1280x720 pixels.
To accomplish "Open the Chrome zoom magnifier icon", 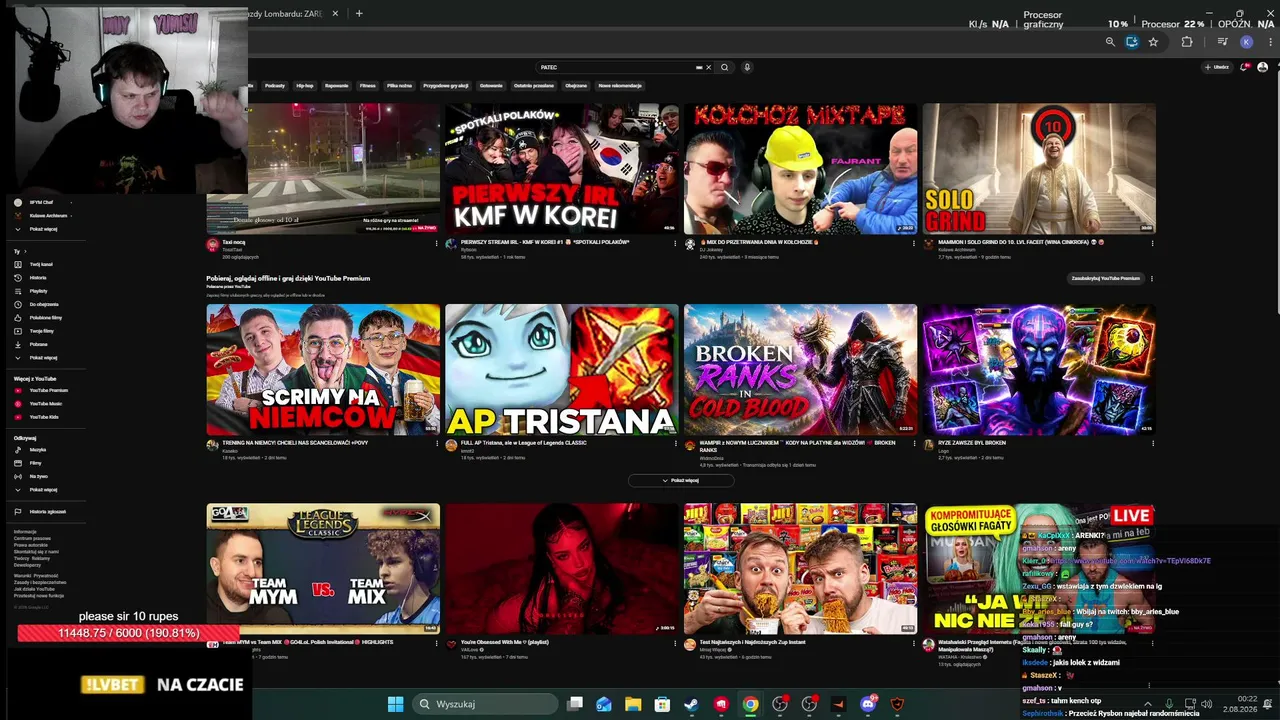I will (x=1110, y=42).
